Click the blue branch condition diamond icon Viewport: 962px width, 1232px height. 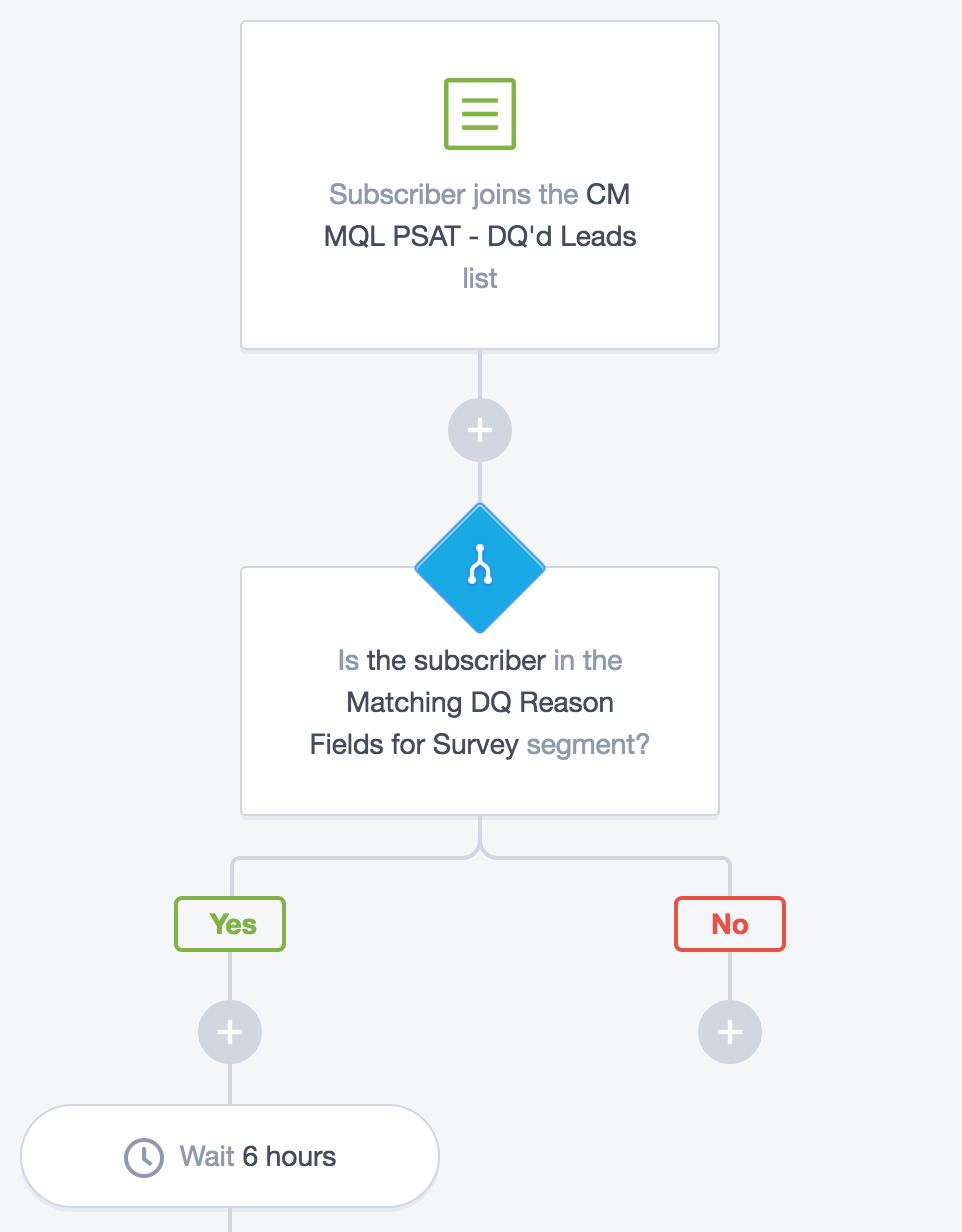[480, 569]
